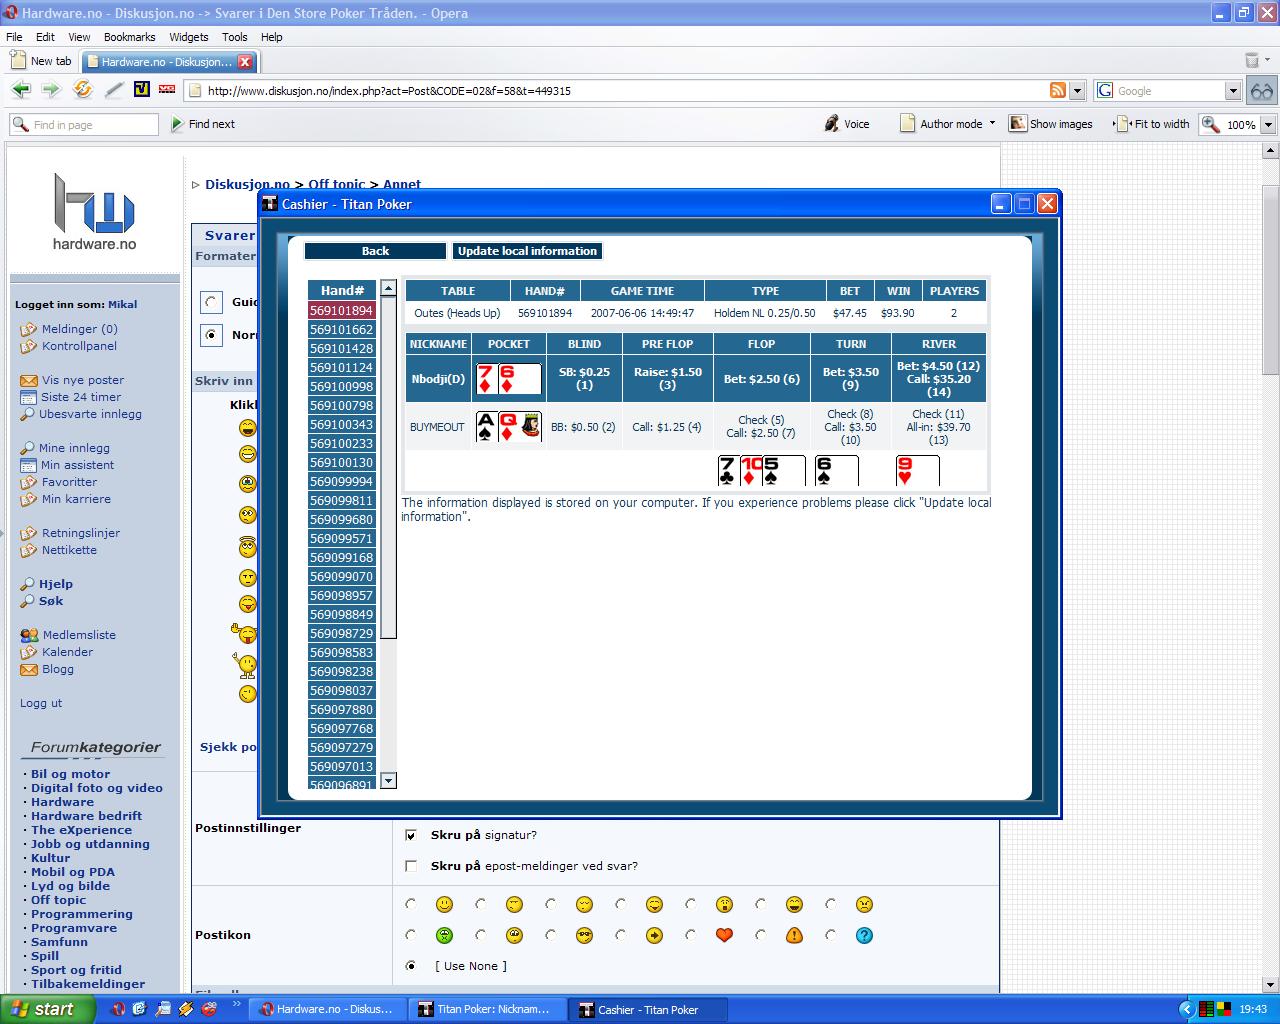1280x1024 pixels.
Task: Open the Tools menu
Action: (235, 37)
